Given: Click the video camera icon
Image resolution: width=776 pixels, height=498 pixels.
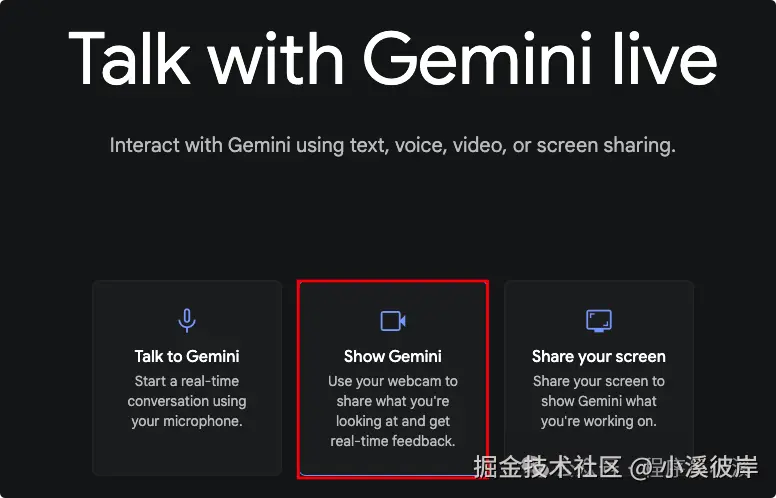Looking at the screenshot, I should pyautogui.click(x=393, y=321).
